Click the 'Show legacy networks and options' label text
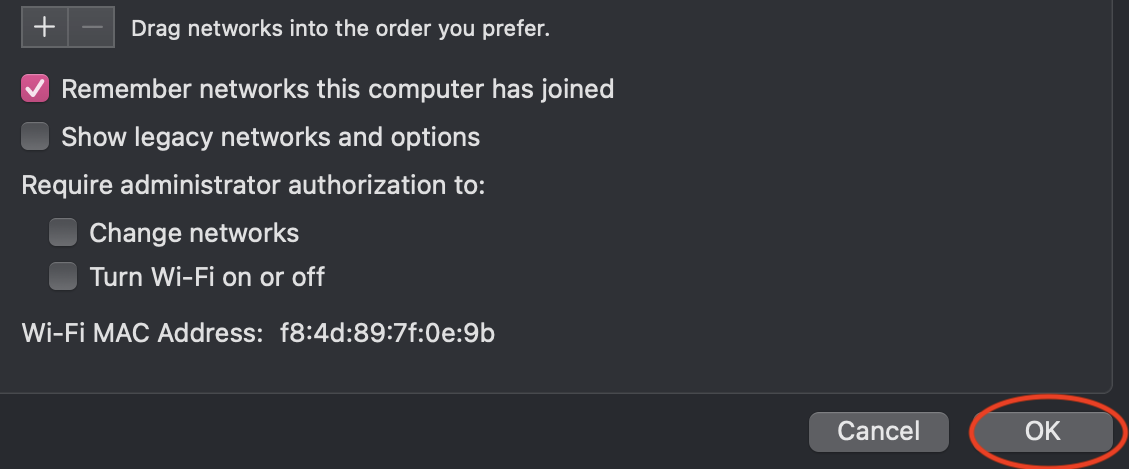This screenshot has width=1129, height=469. point(270,136)
